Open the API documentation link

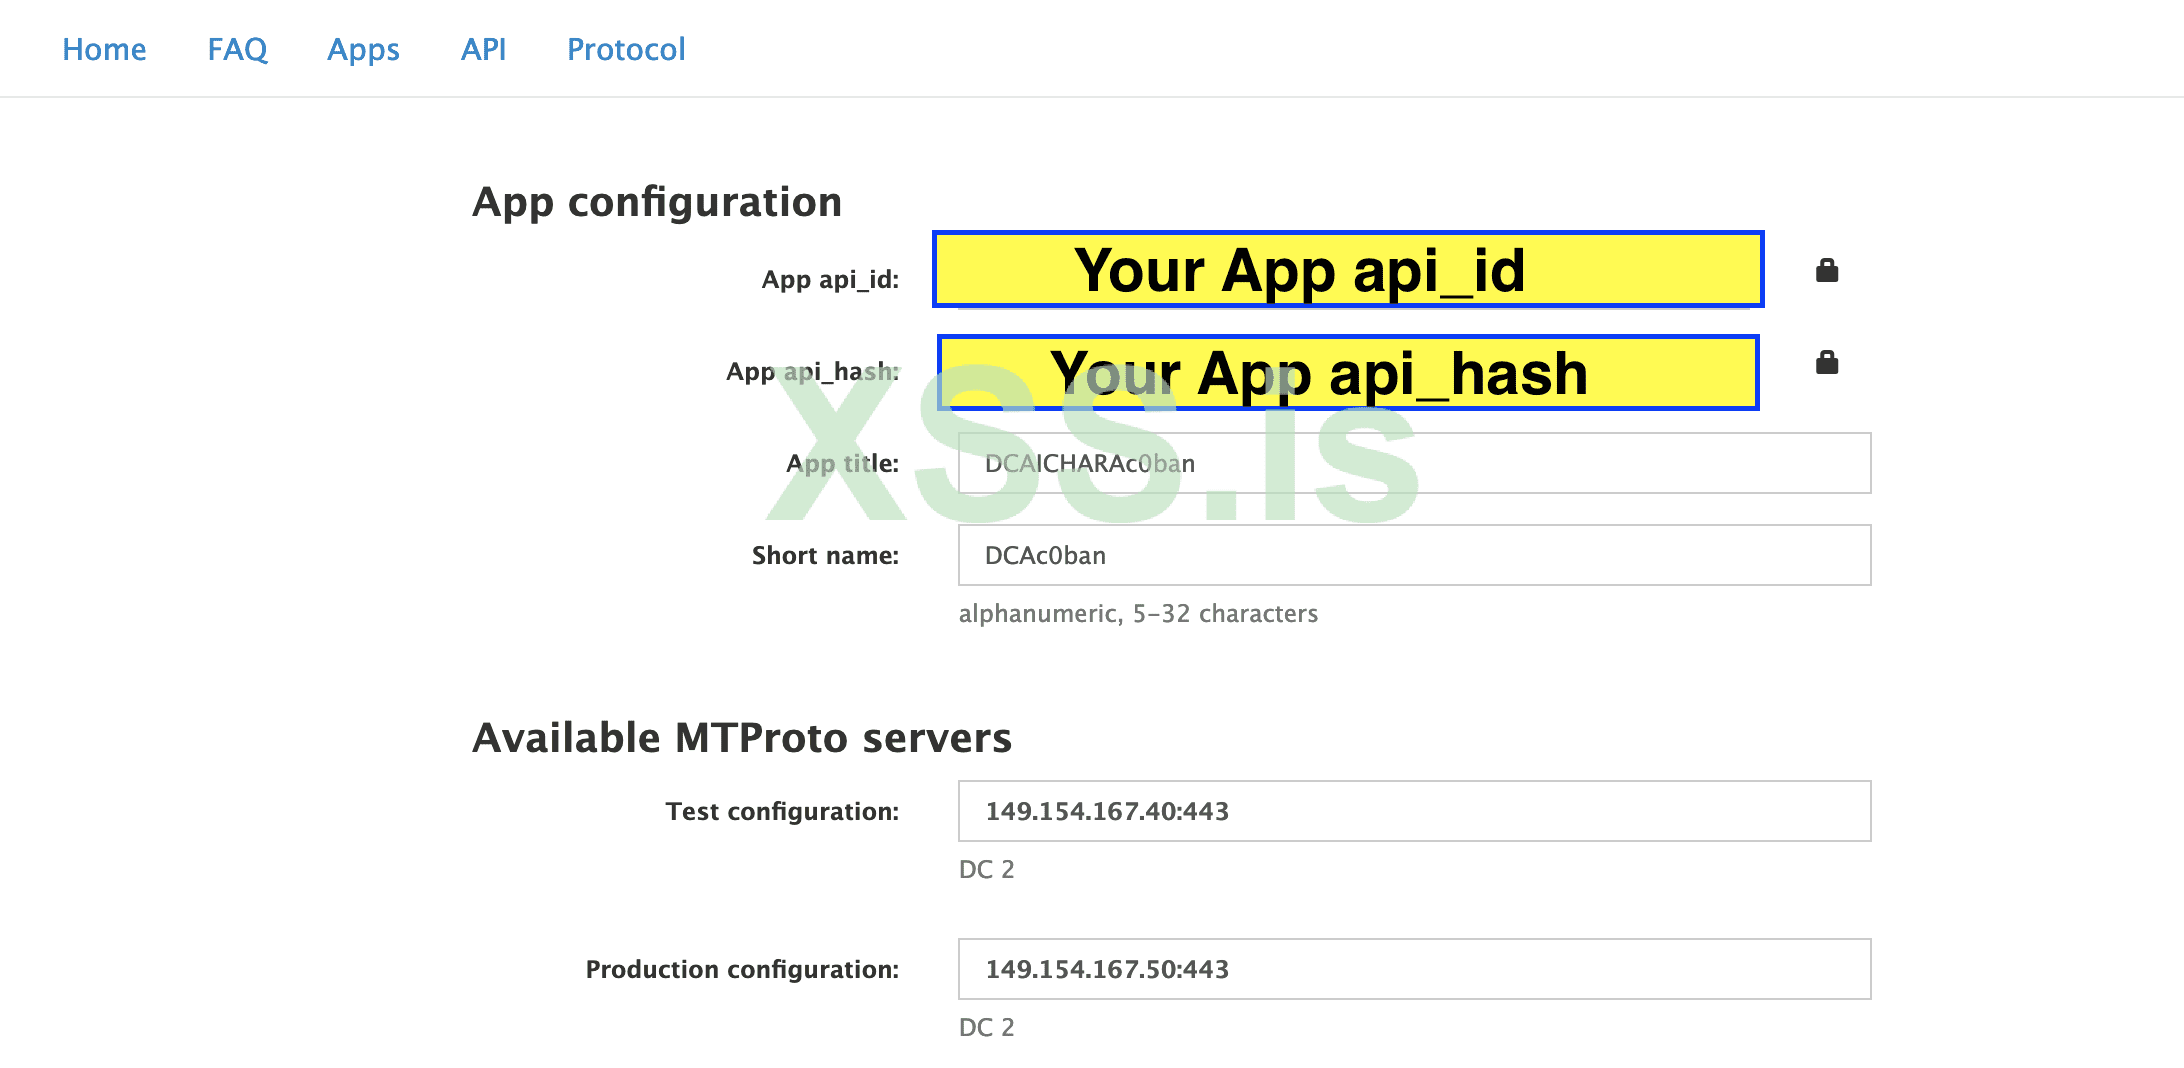click(x=483, y=49)
